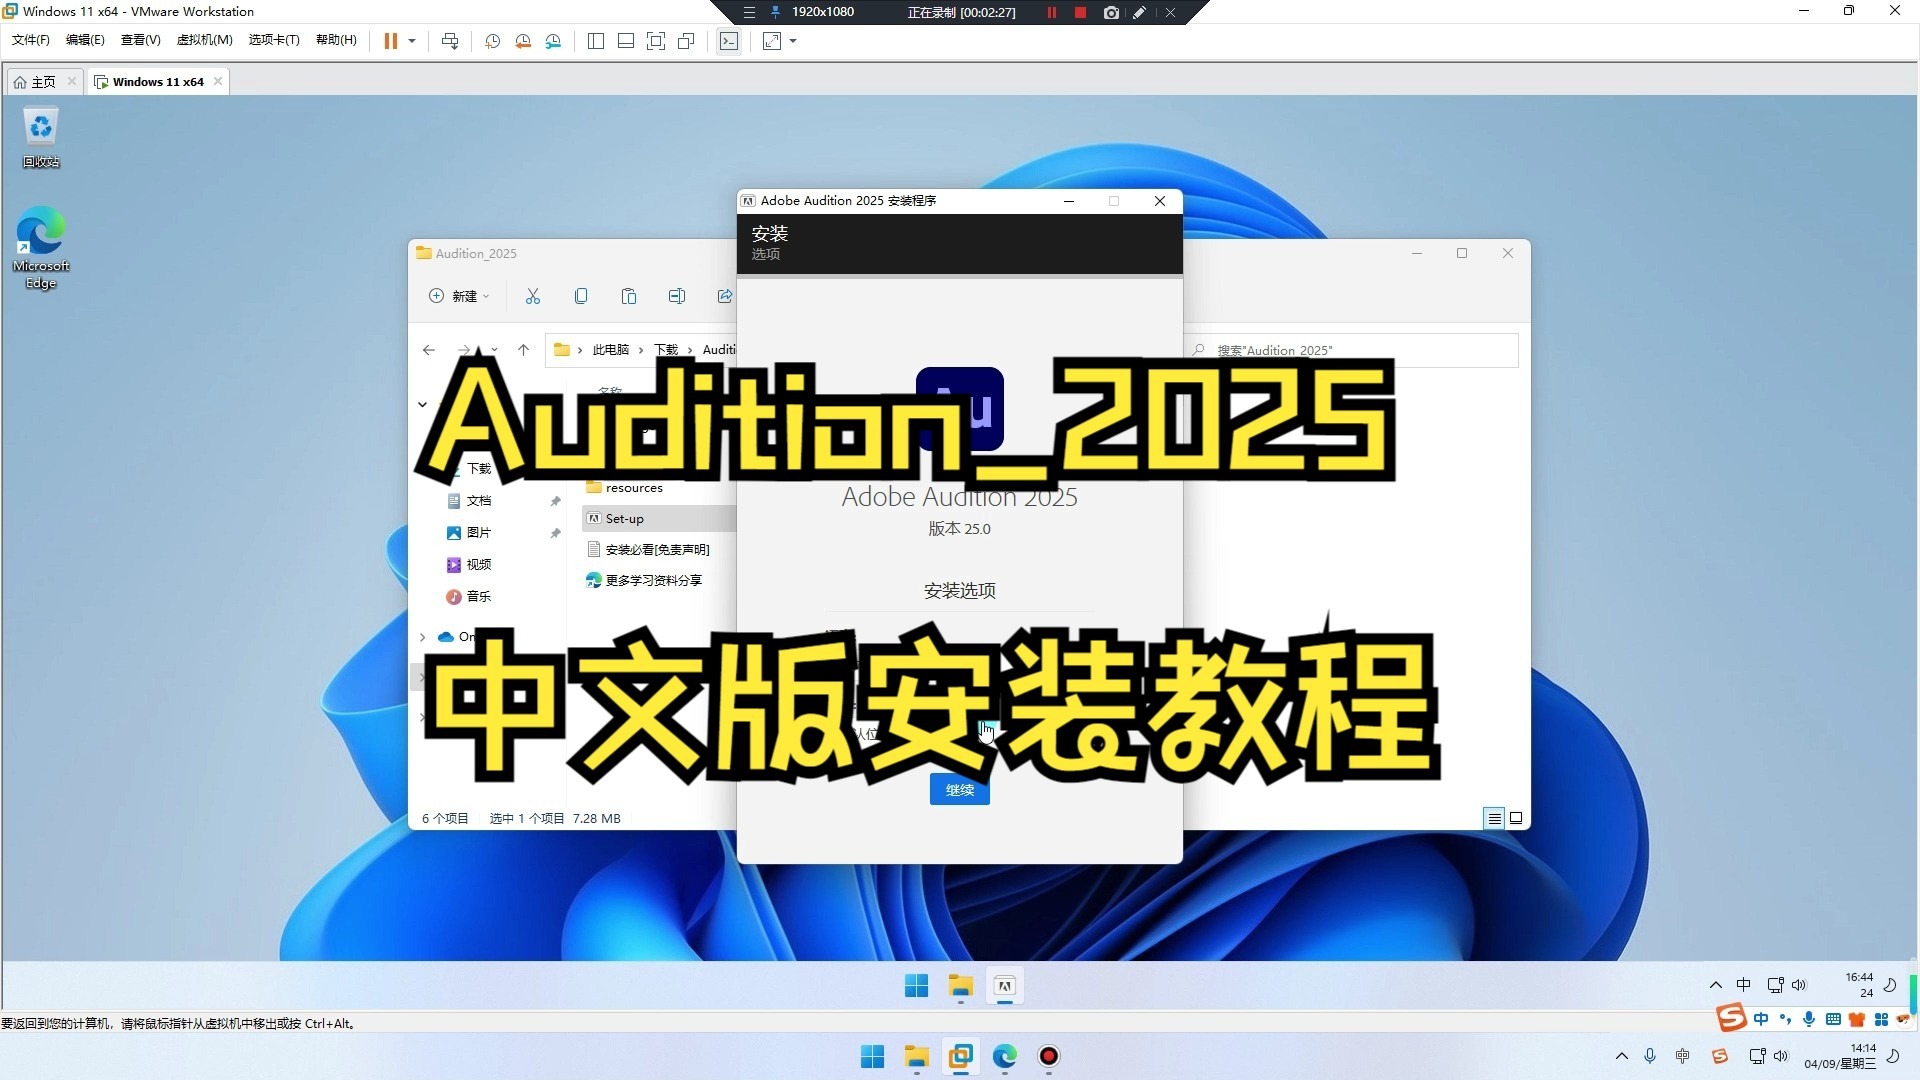1920x1080 pixels.
Task: Open the resources folder
Action: [x=634, y=487]
